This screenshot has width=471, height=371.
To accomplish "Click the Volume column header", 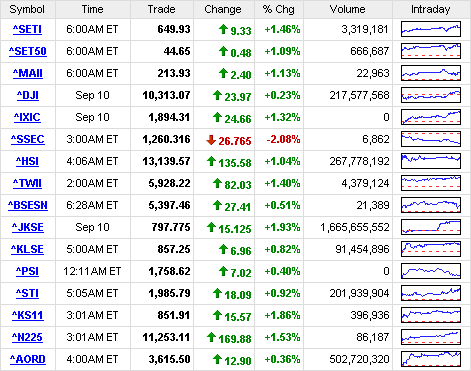I will pos(348,9).
